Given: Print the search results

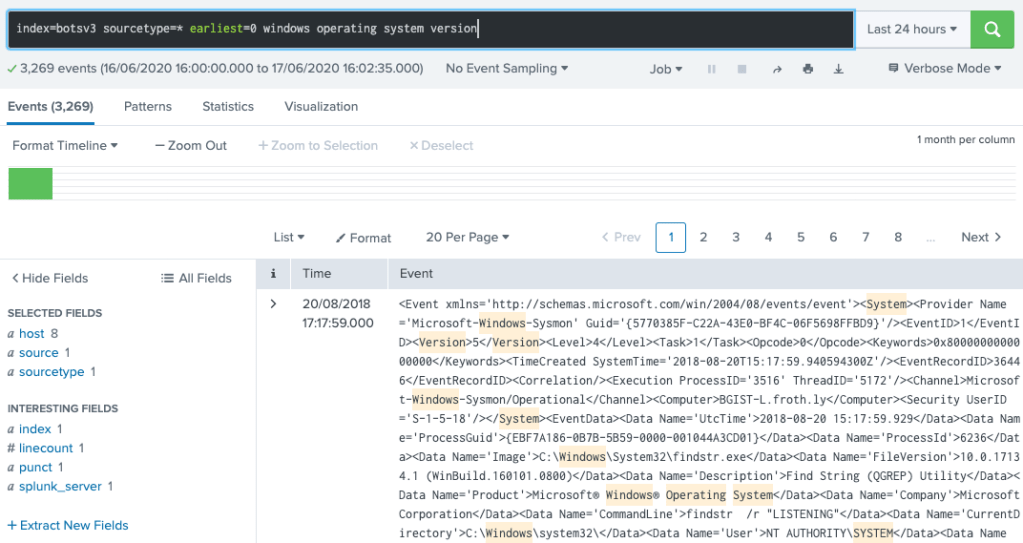Looking at the screenshot, I should (x=807, y=69).
